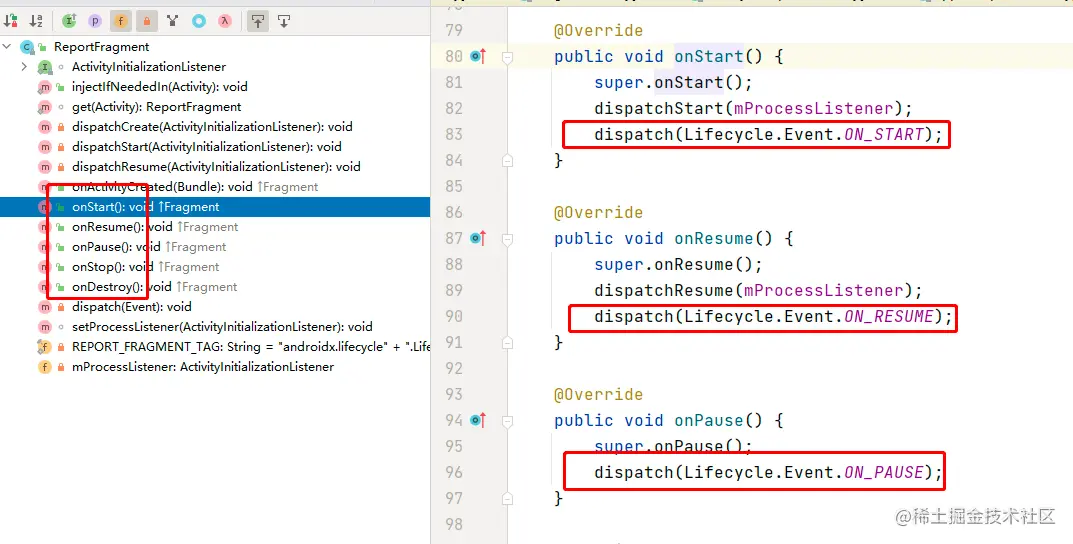Toggle Show Lambdas pink lambda icon

tap(224, 21)
